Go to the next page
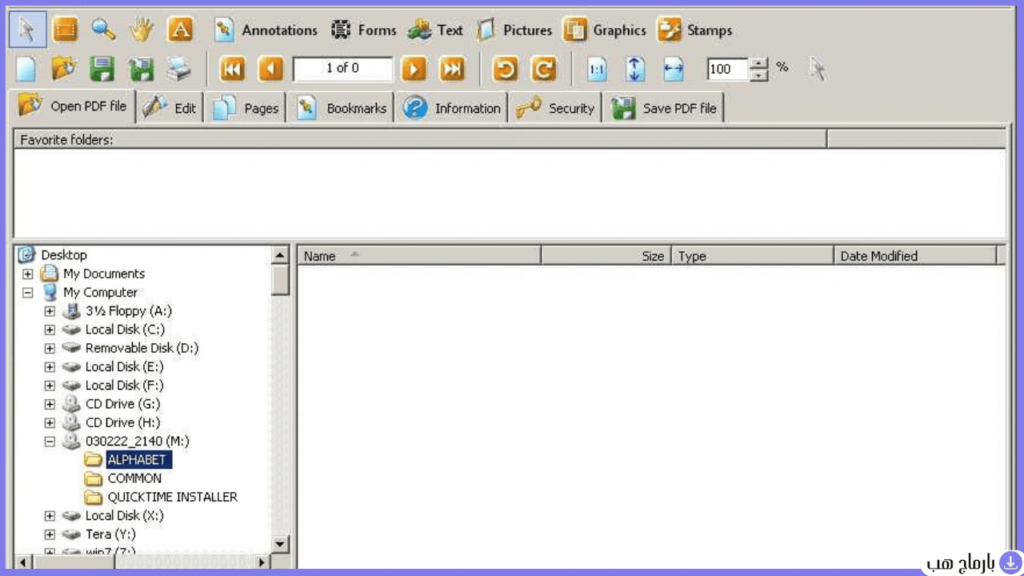Viewport: 1024px width, 576px height. tap(414, 69)
